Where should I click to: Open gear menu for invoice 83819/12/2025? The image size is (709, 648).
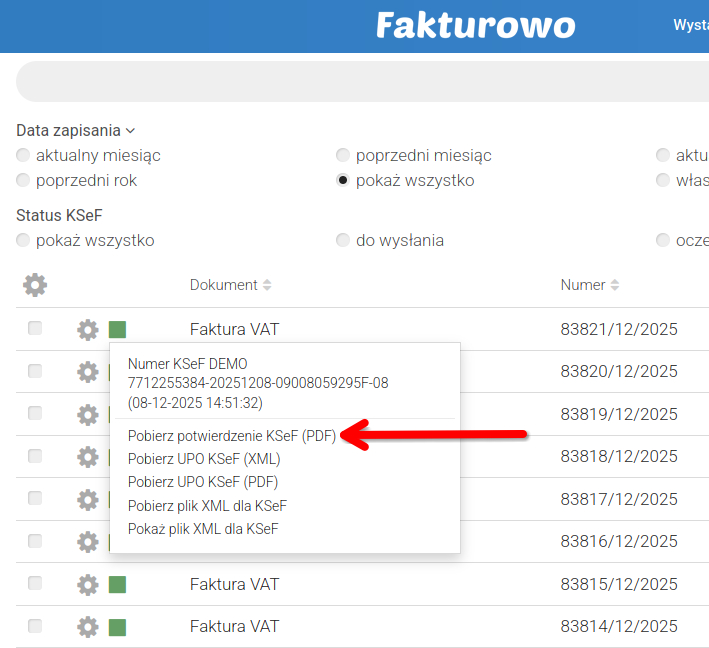[x=88, y=414]
